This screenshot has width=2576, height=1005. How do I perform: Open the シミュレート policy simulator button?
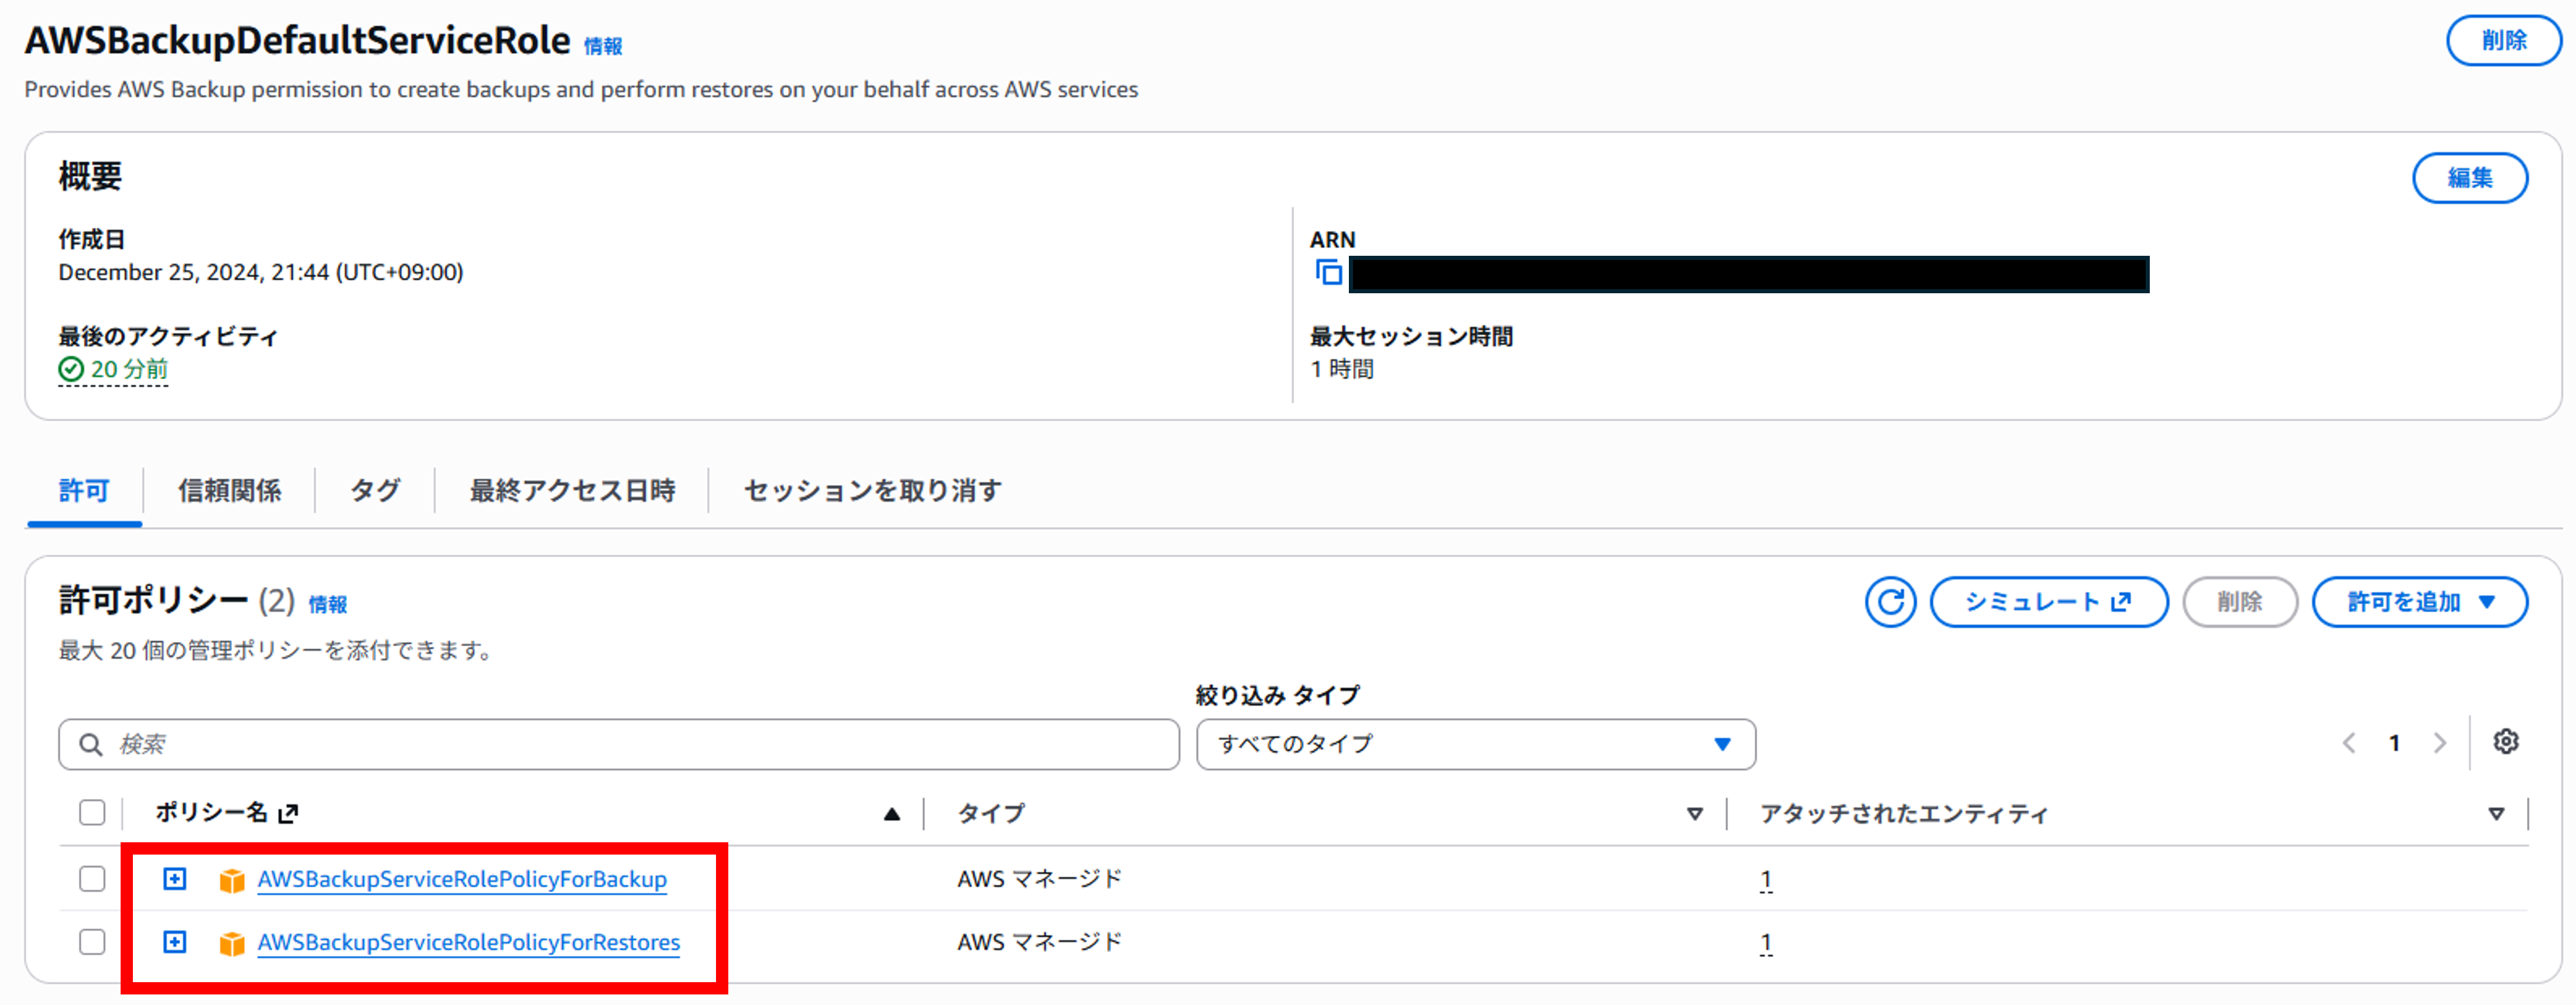coord(2048,602)
